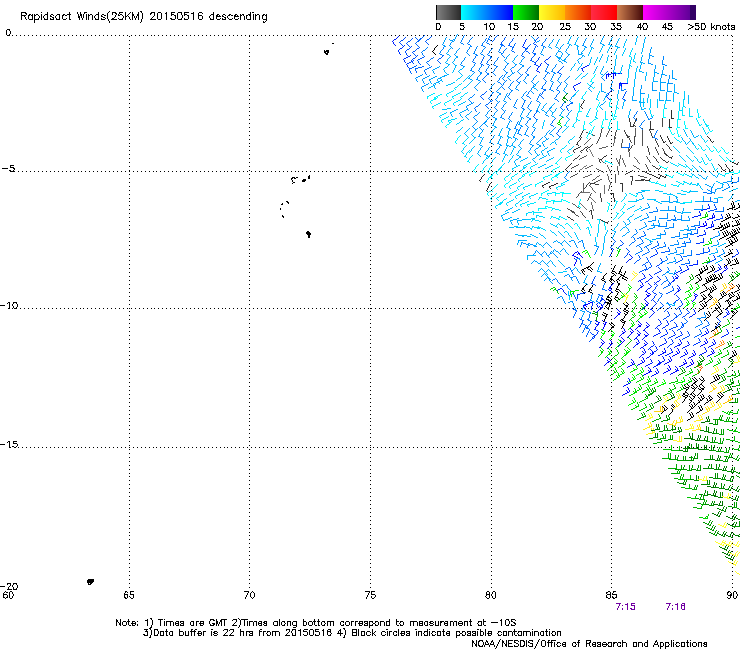Click the NOAA/NESDIS credit text
The image size is (740, 650).
coord(589,644)
